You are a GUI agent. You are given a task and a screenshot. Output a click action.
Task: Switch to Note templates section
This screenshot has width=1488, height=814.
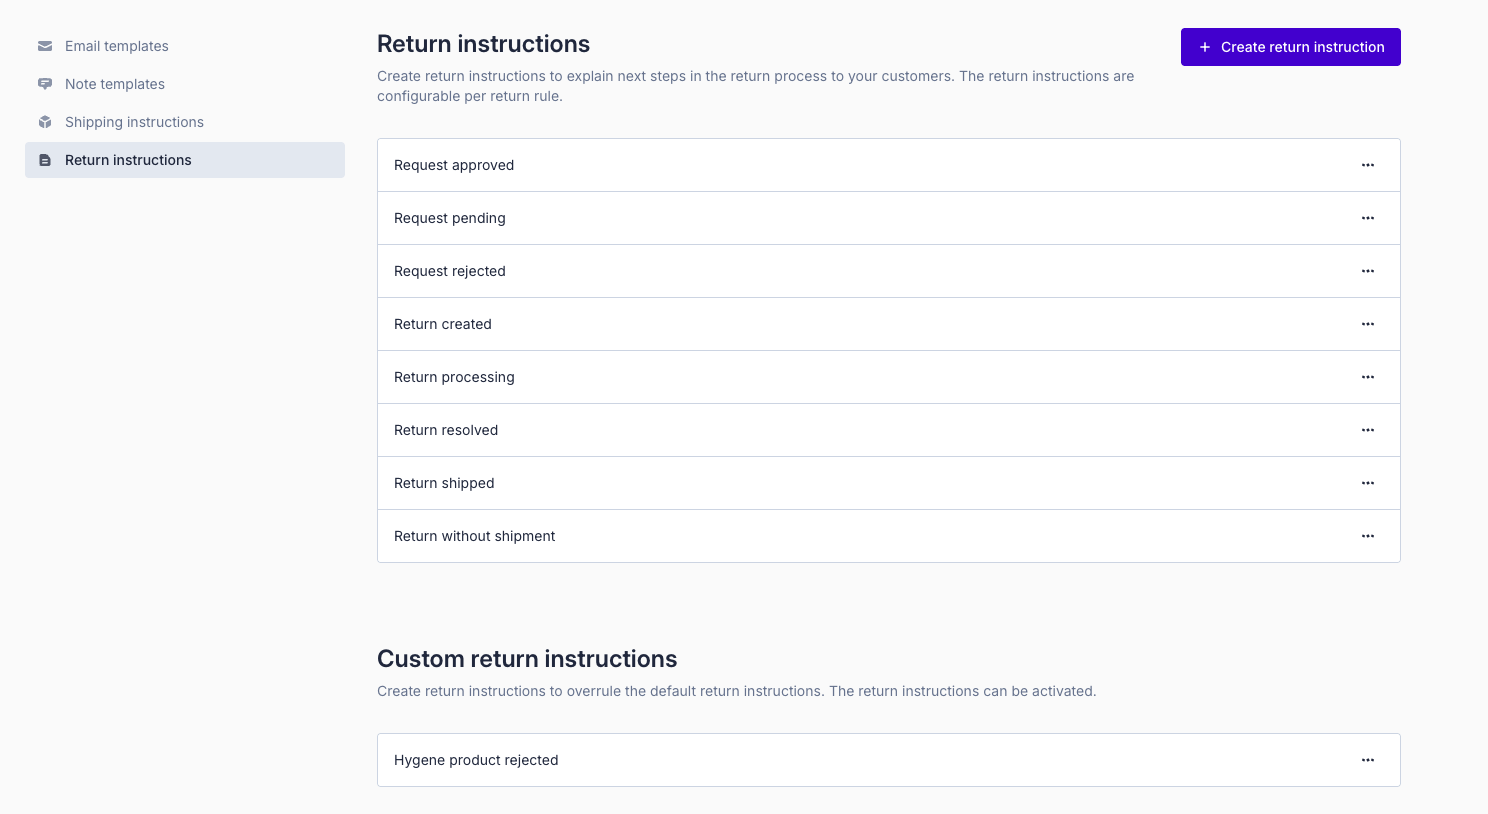click(115, 84)
